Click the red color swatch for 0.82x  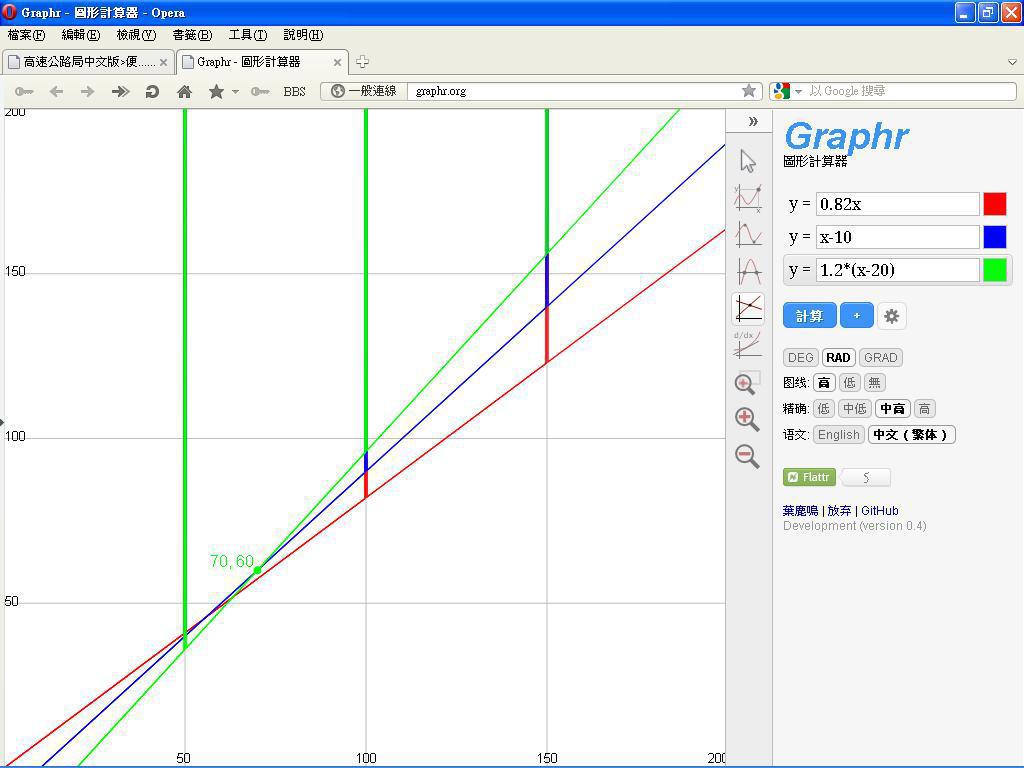994,204
